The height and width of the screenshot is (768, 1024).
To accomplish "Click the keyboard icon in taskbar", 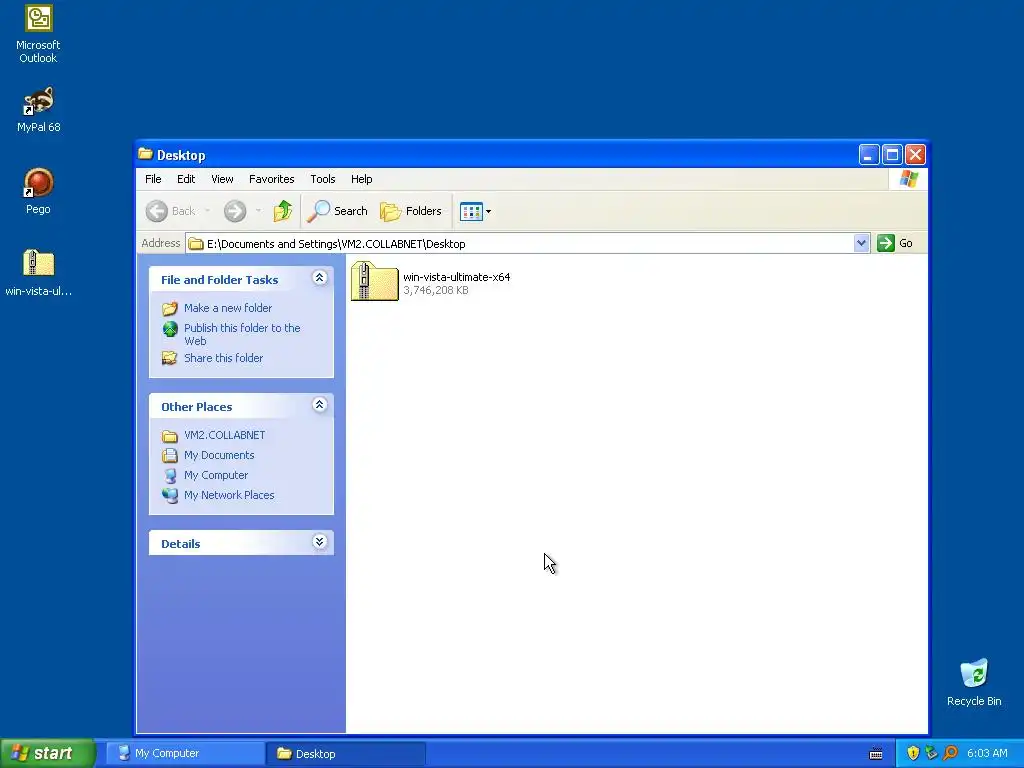I will click(876, 754).
